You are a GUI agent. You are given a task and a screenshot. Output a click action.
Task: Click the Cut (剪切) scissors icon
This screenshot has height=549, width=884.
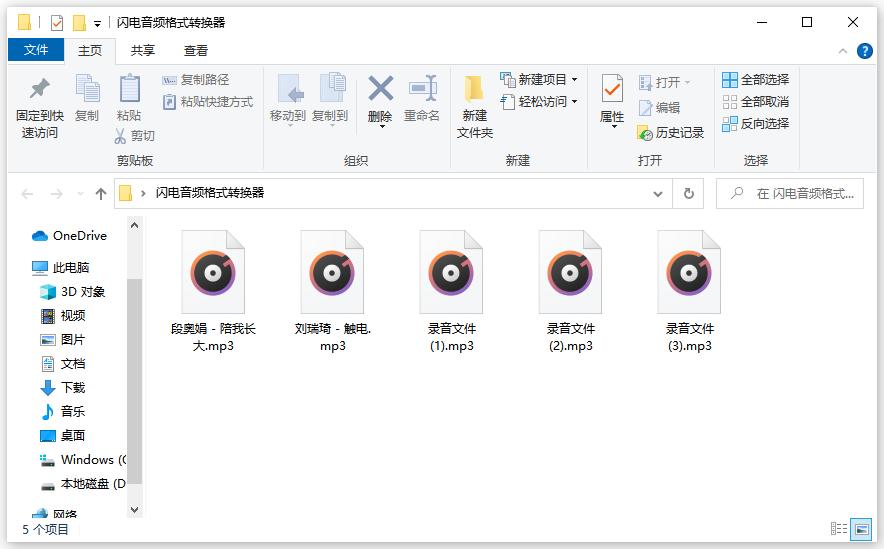(x=120, y=135)
